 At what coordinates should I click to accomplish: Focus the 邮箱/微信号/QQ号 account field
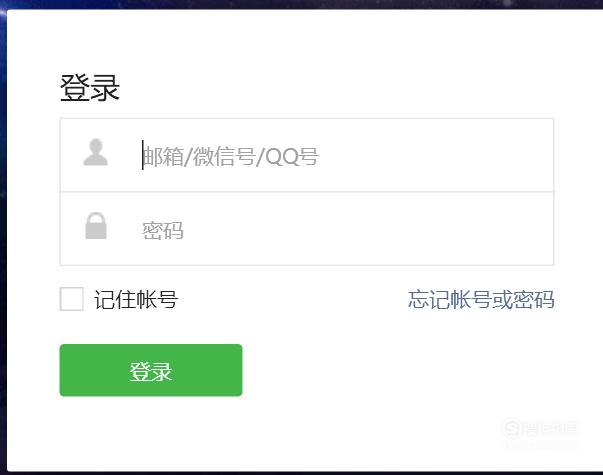click(x=307, y=155)
